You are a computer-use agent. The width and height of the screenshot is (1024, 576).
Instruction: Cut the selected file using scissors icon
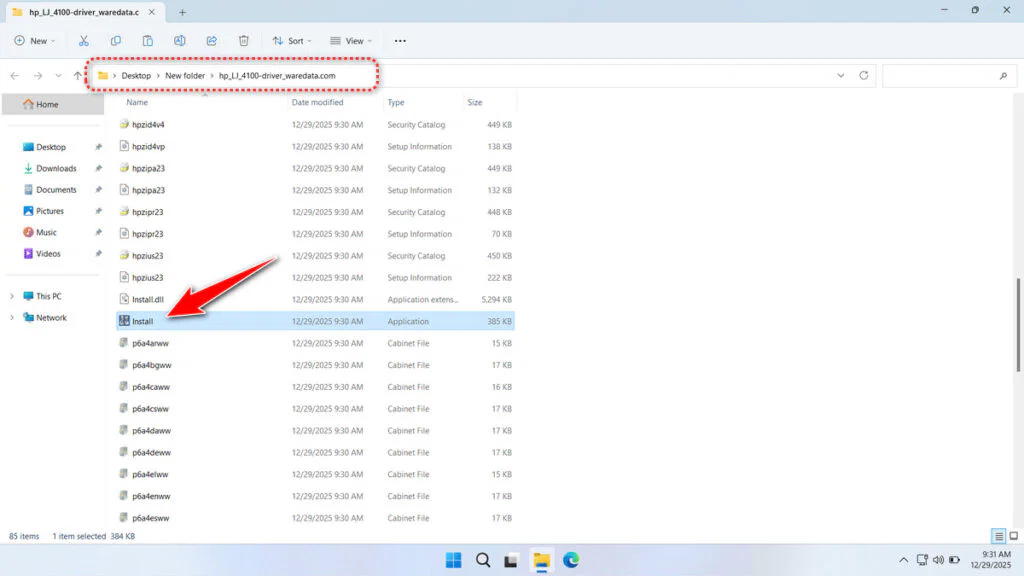pos(84,40)
